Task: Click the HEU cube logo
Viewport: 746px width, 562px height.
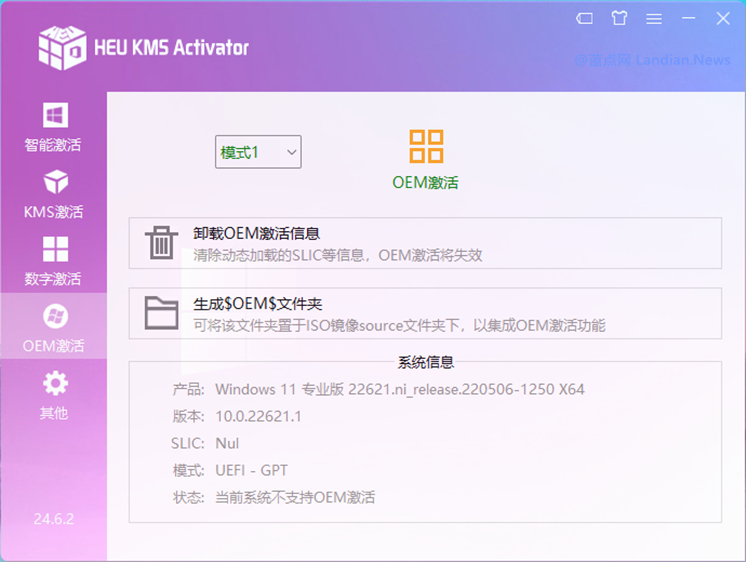Action: coord(62,48)
